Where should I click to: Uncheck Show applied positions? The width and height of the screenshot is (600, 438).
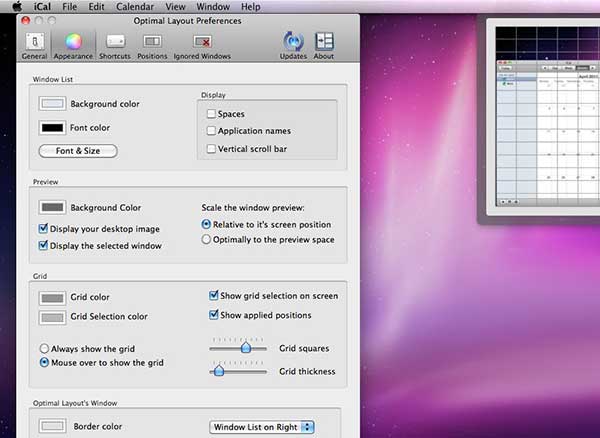point(214,315)
